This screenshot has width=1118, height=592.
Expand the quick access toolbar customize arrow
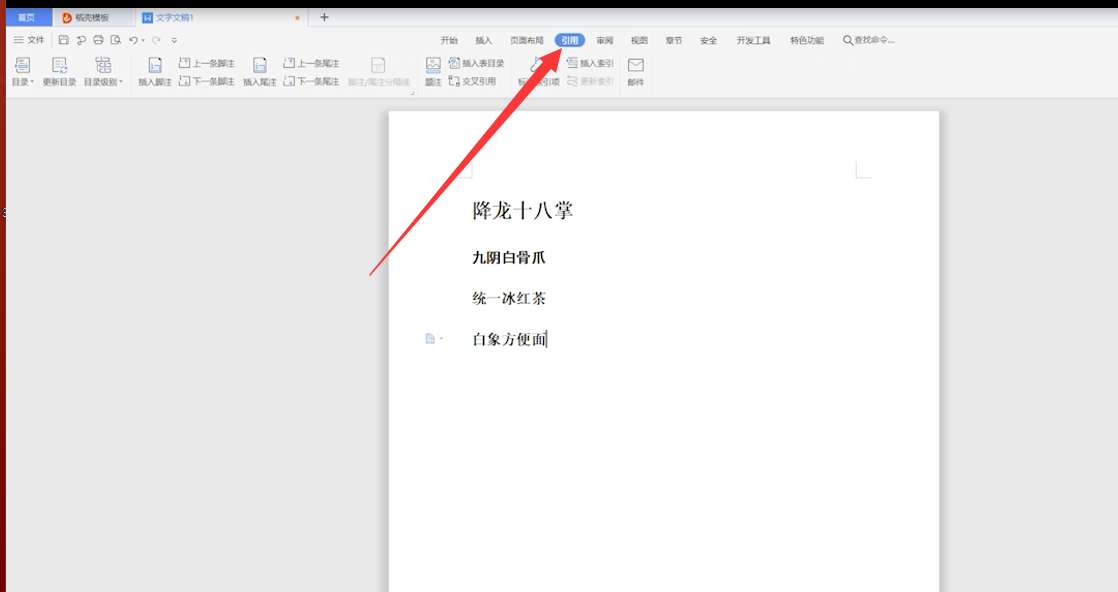[x=174, y=40]
